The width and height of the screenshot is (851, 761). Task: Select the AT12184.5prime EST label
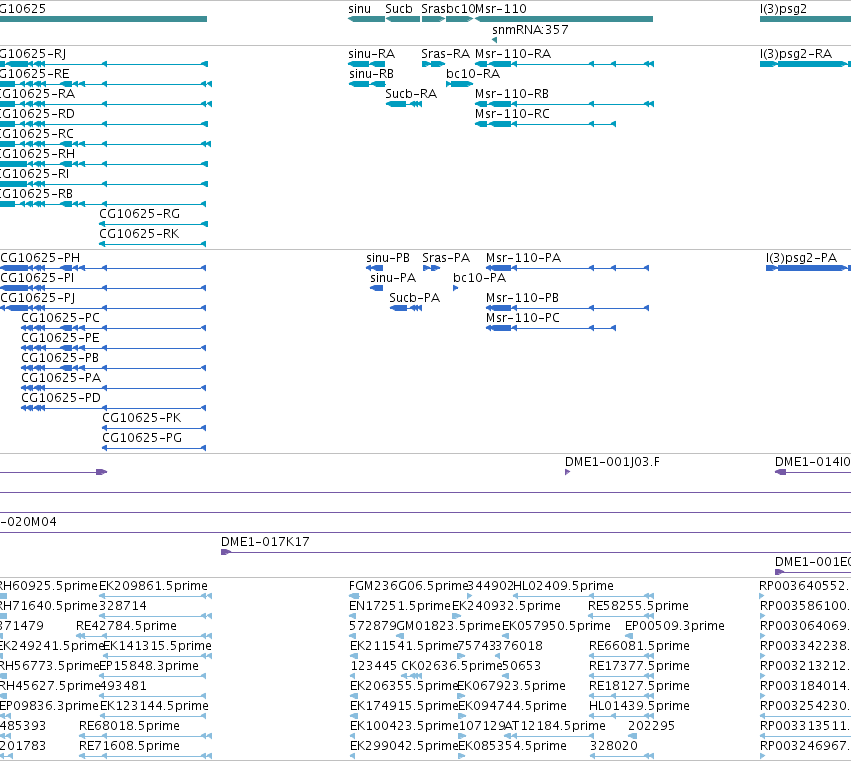[x=555, y=726]
